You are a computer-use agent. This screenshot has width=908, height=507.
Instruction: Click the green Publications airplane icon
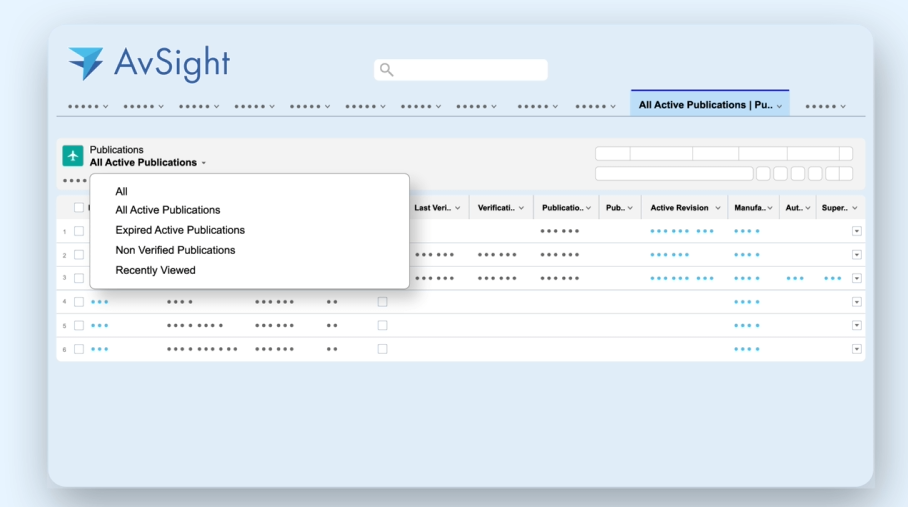click(73, 156)
